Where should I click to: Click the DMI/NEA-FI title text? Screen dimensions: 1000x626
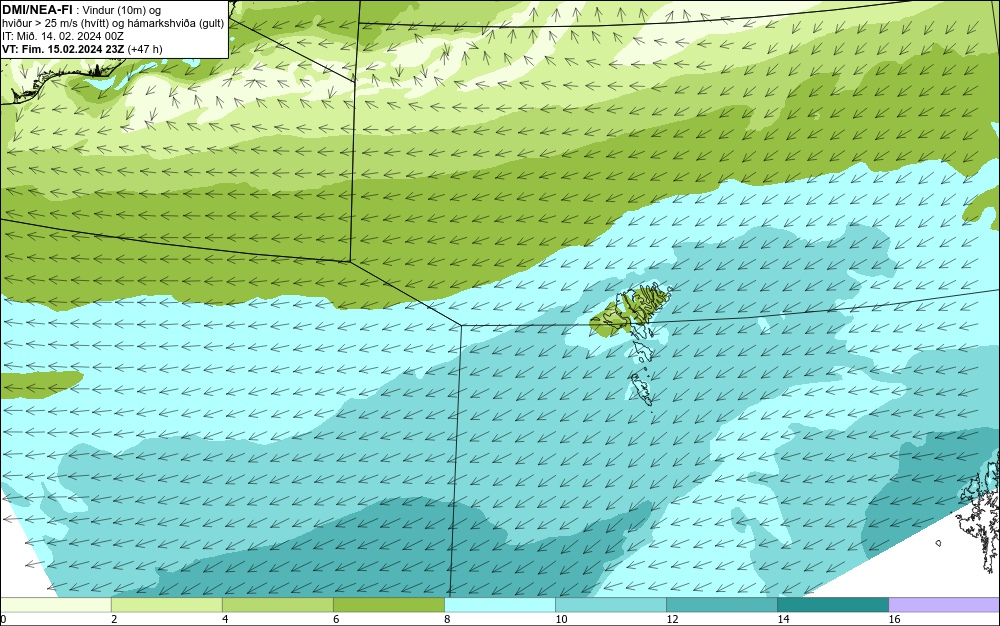coord(37,9)
